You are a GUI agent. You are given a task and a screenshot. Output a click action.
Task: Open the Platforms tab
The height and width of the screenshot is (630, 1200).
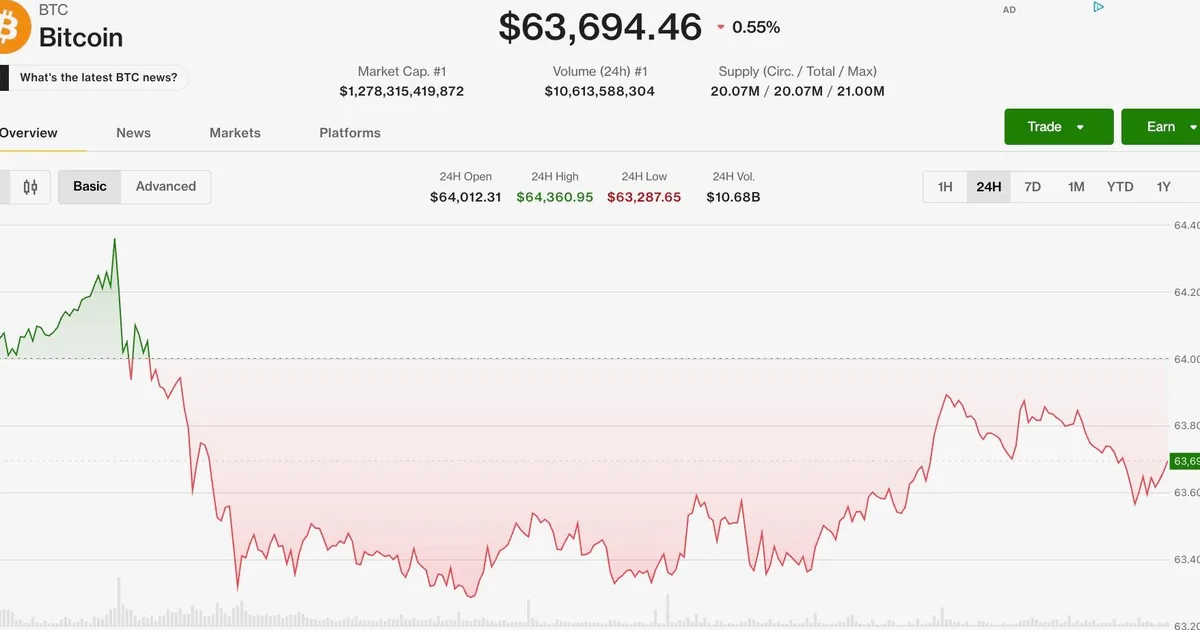[x=350, y=132]
